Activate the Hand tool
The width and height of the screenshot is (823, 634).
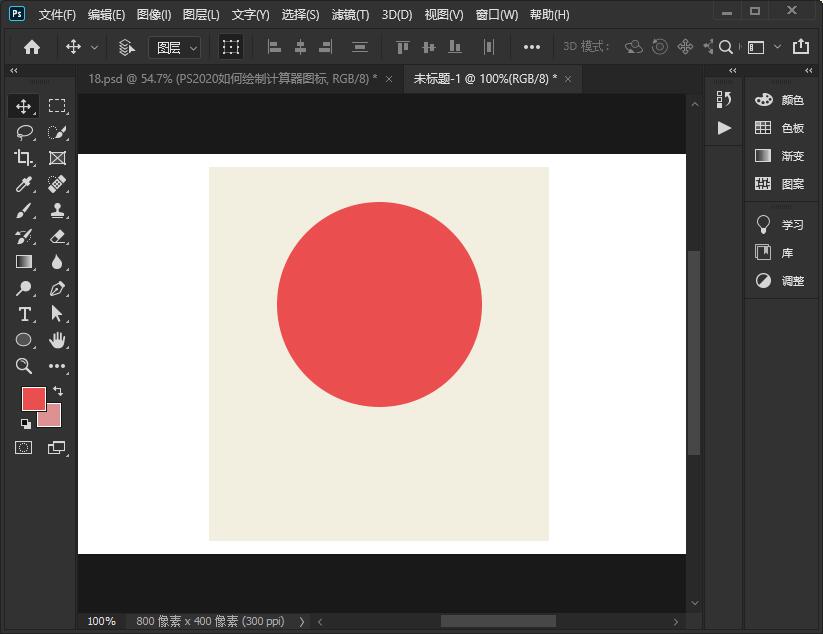57,340
